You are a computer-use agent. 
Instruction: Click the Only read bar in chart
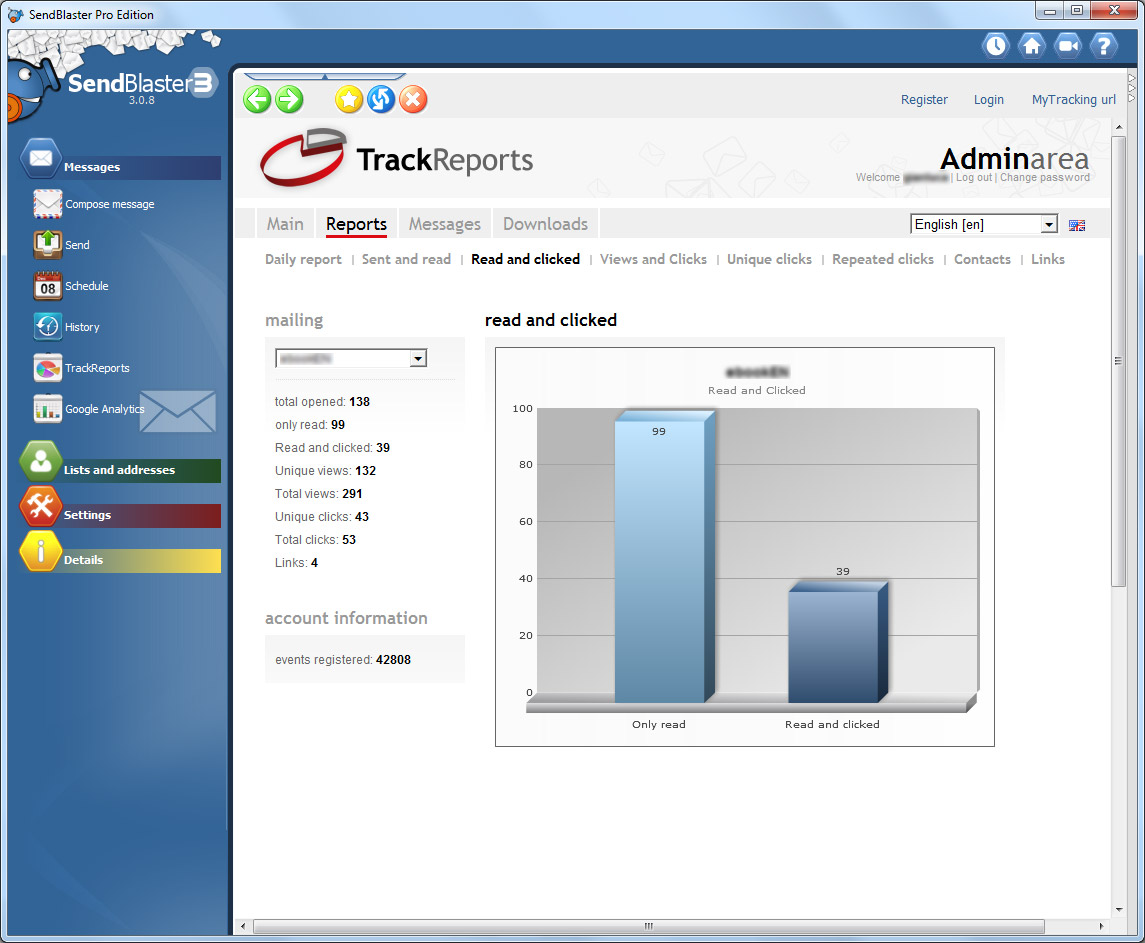click(x=665, y=557)
